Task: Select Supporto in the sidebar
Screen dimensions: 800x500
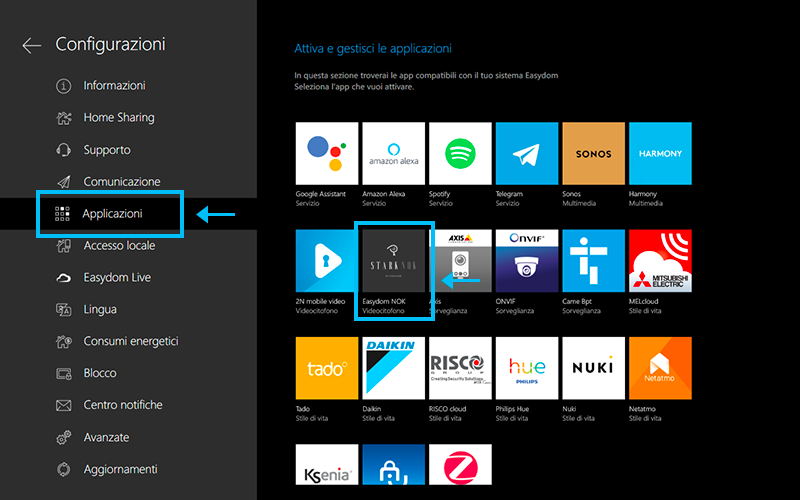Action: coord(107,150)
